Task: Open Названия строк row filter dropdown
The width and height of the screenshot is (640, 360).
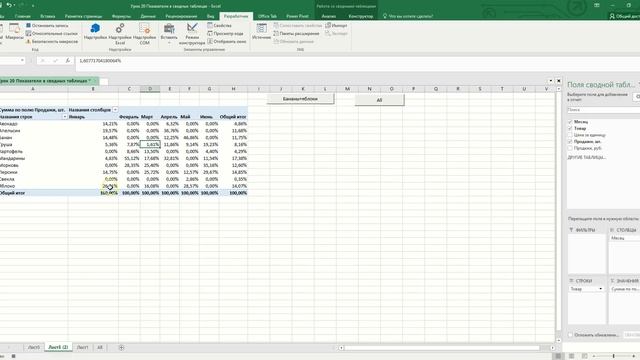Action: (x=64, y=117)
